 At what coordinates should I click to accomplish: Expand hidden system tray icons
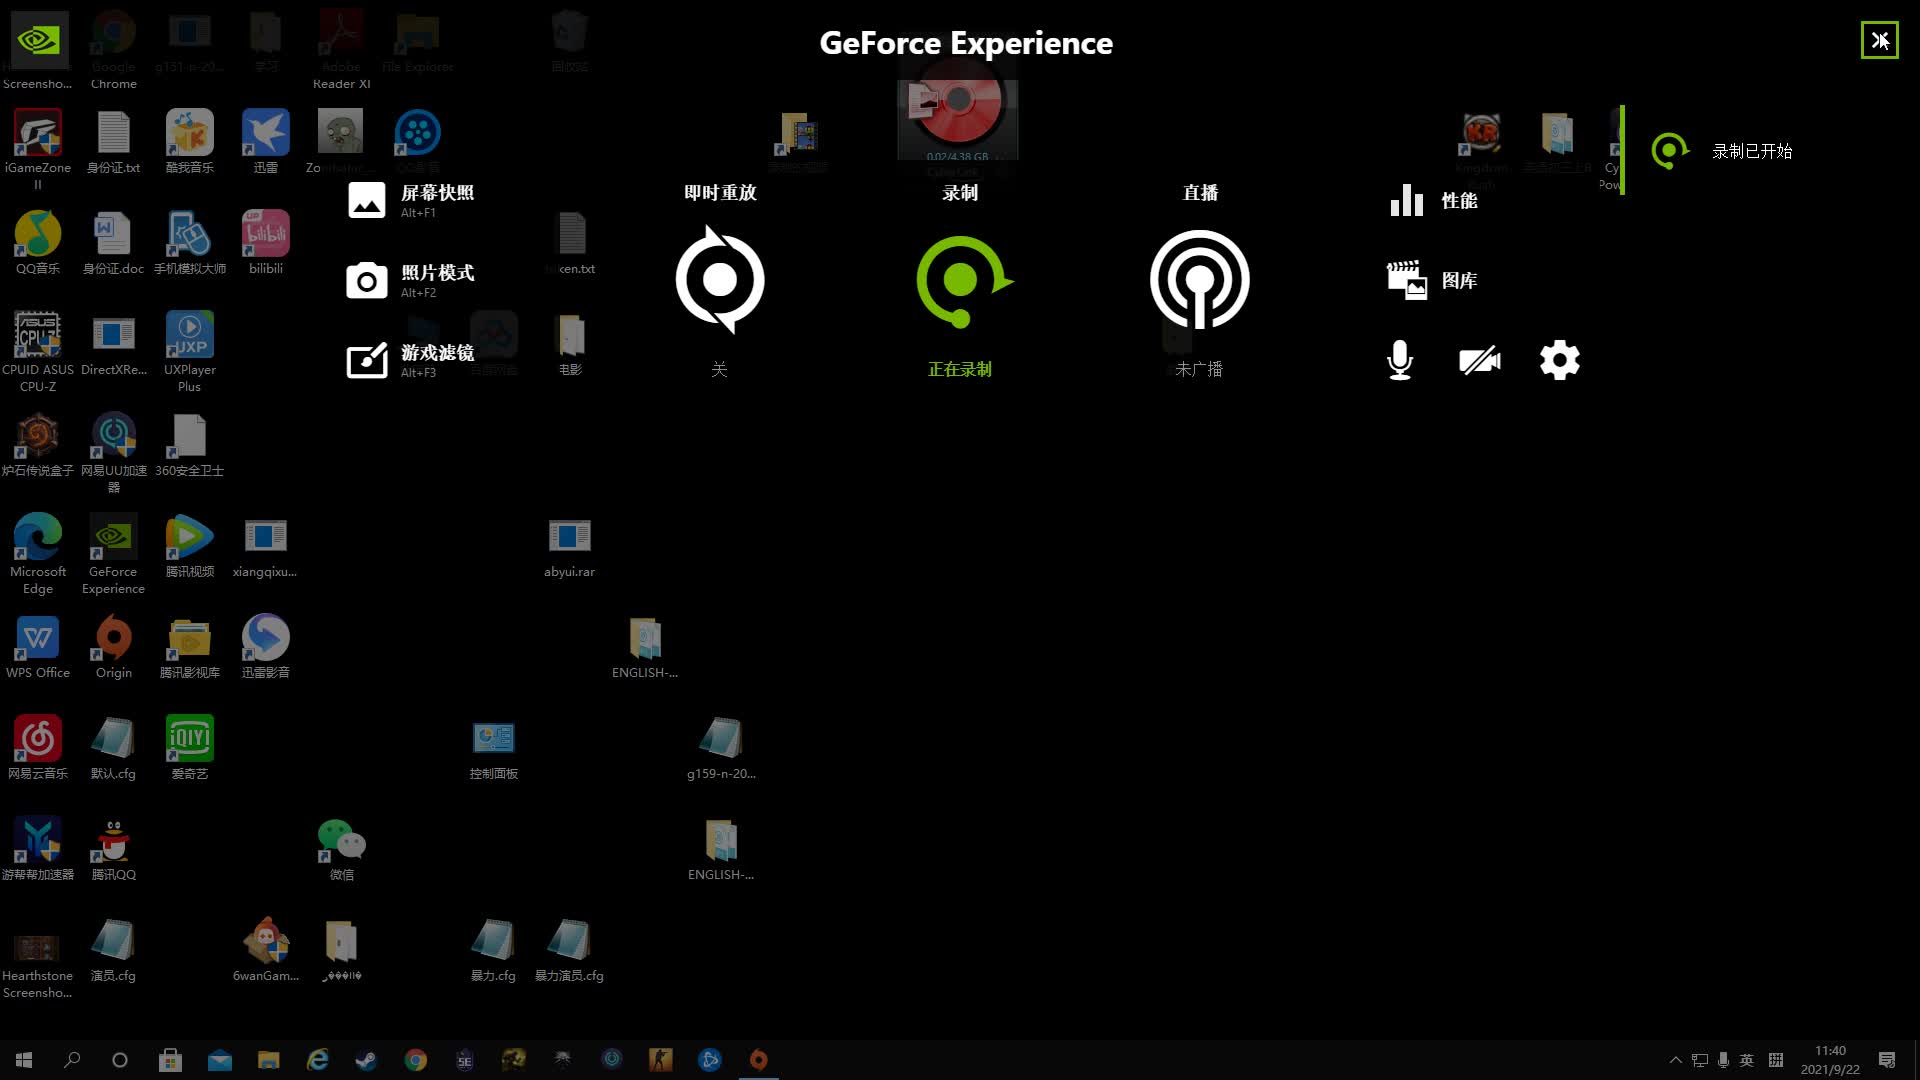pyautogui.click(x=1676, y=1060)
